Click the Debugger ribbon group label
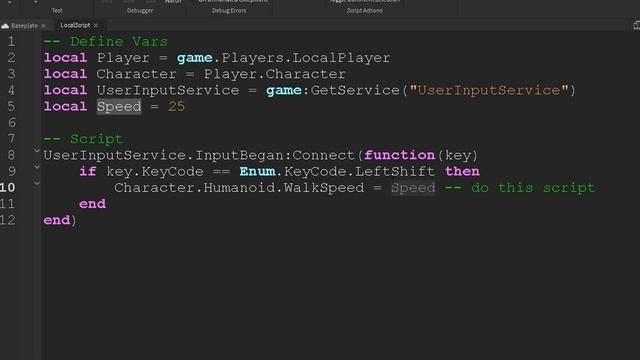 pyautogui.click(x=140, y=11)
